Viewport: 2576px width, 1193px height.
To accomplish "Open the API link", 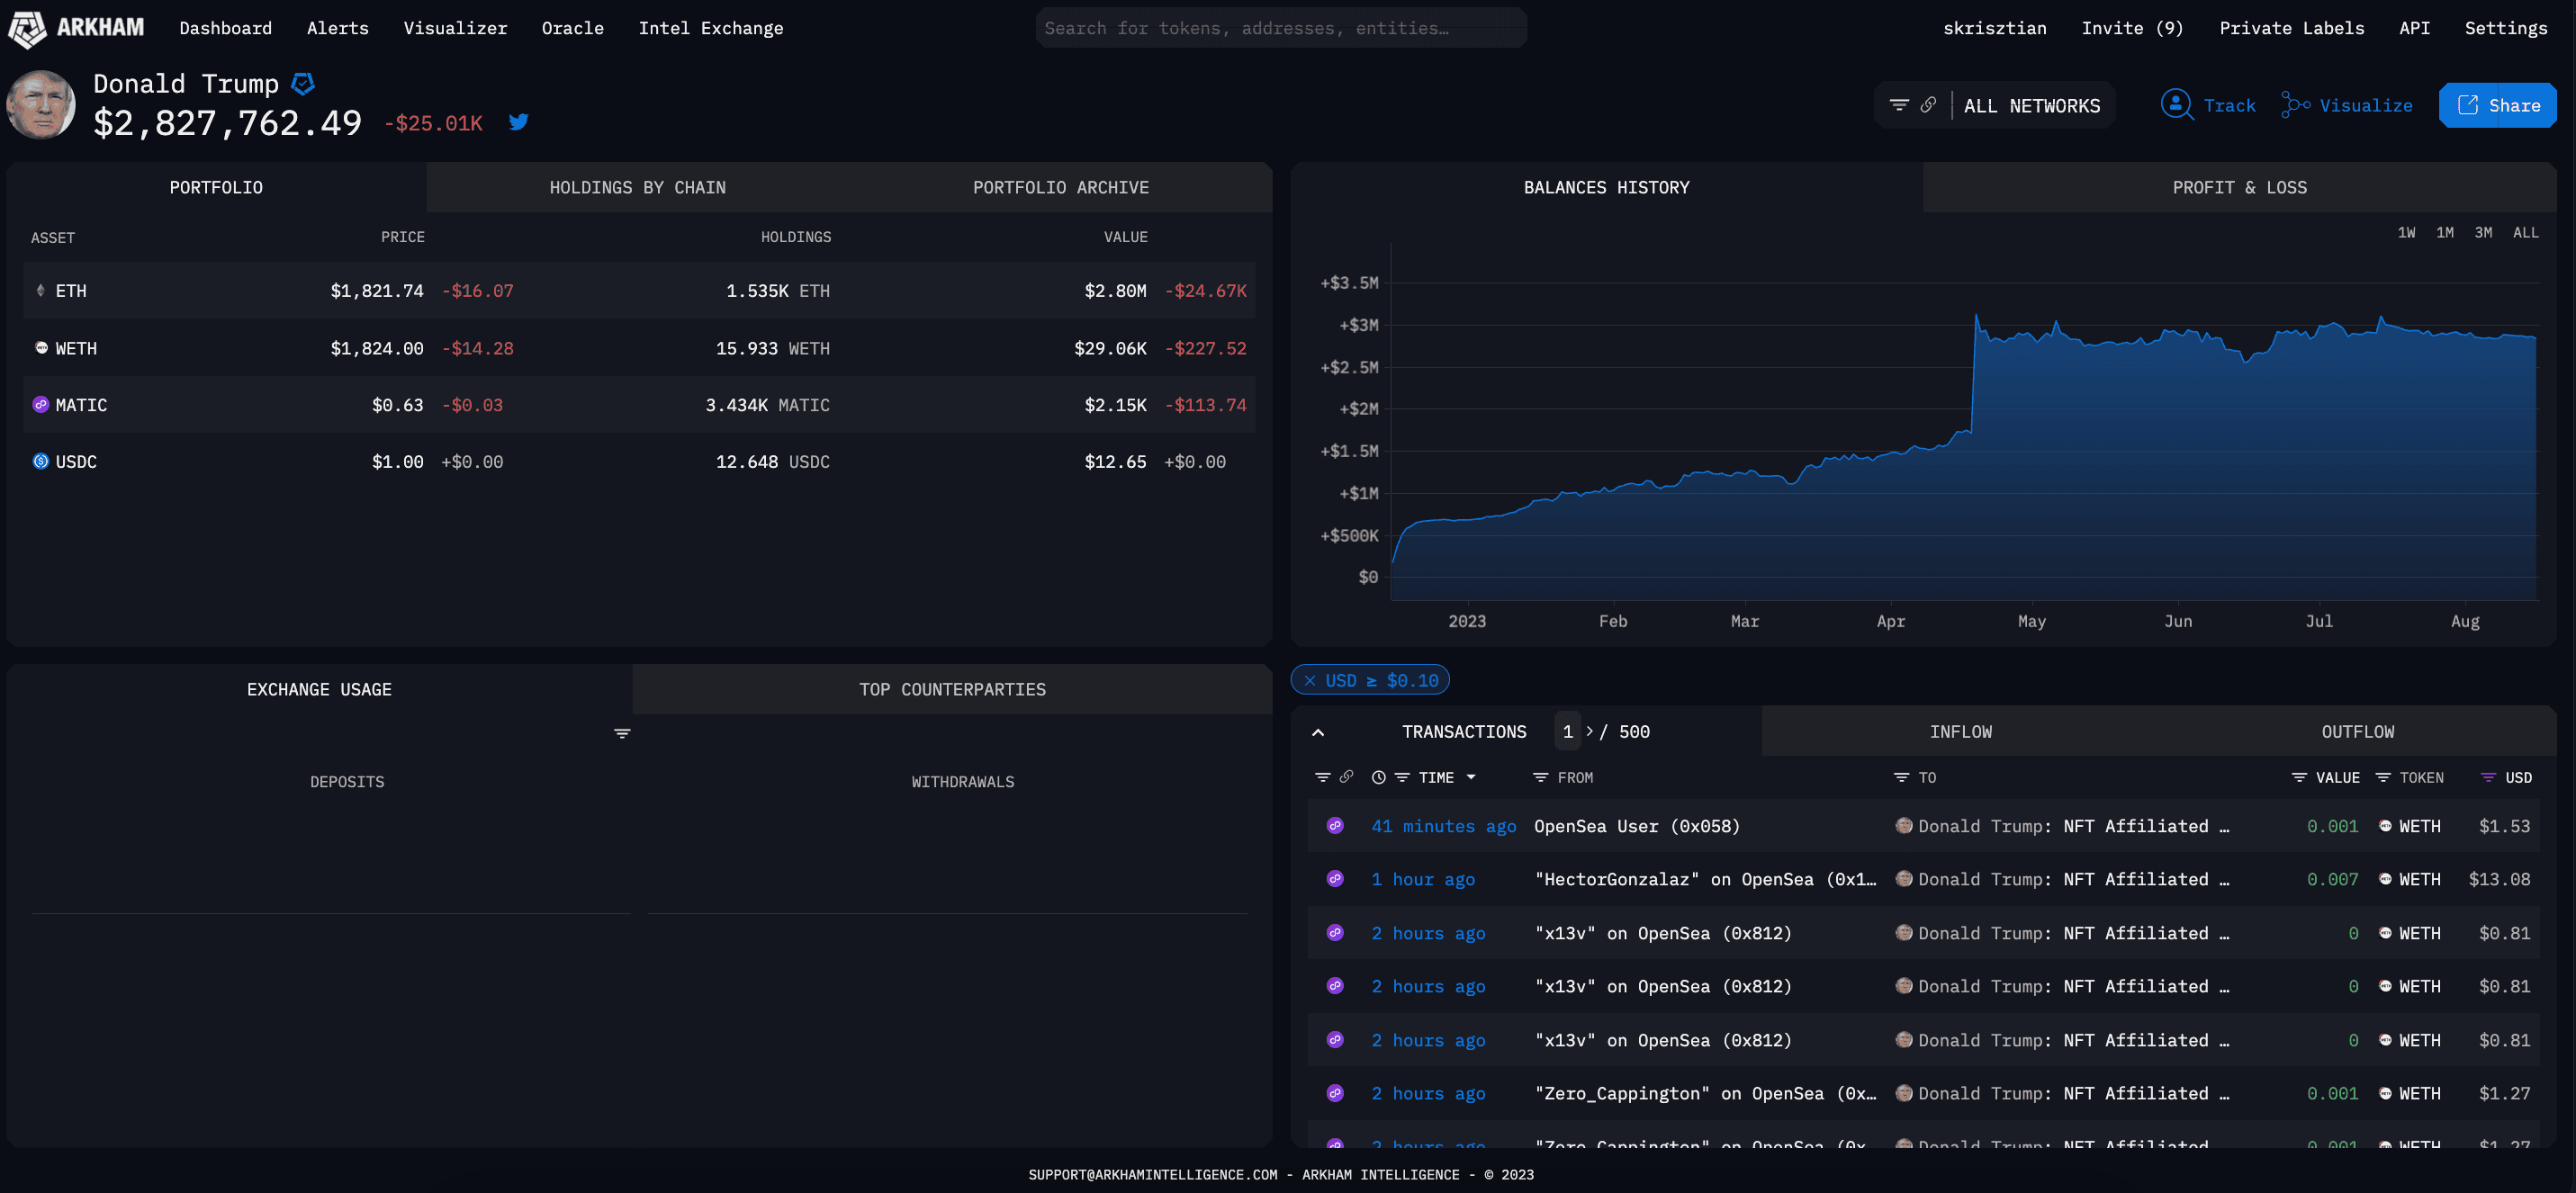I will click(x=2414, y=28).
